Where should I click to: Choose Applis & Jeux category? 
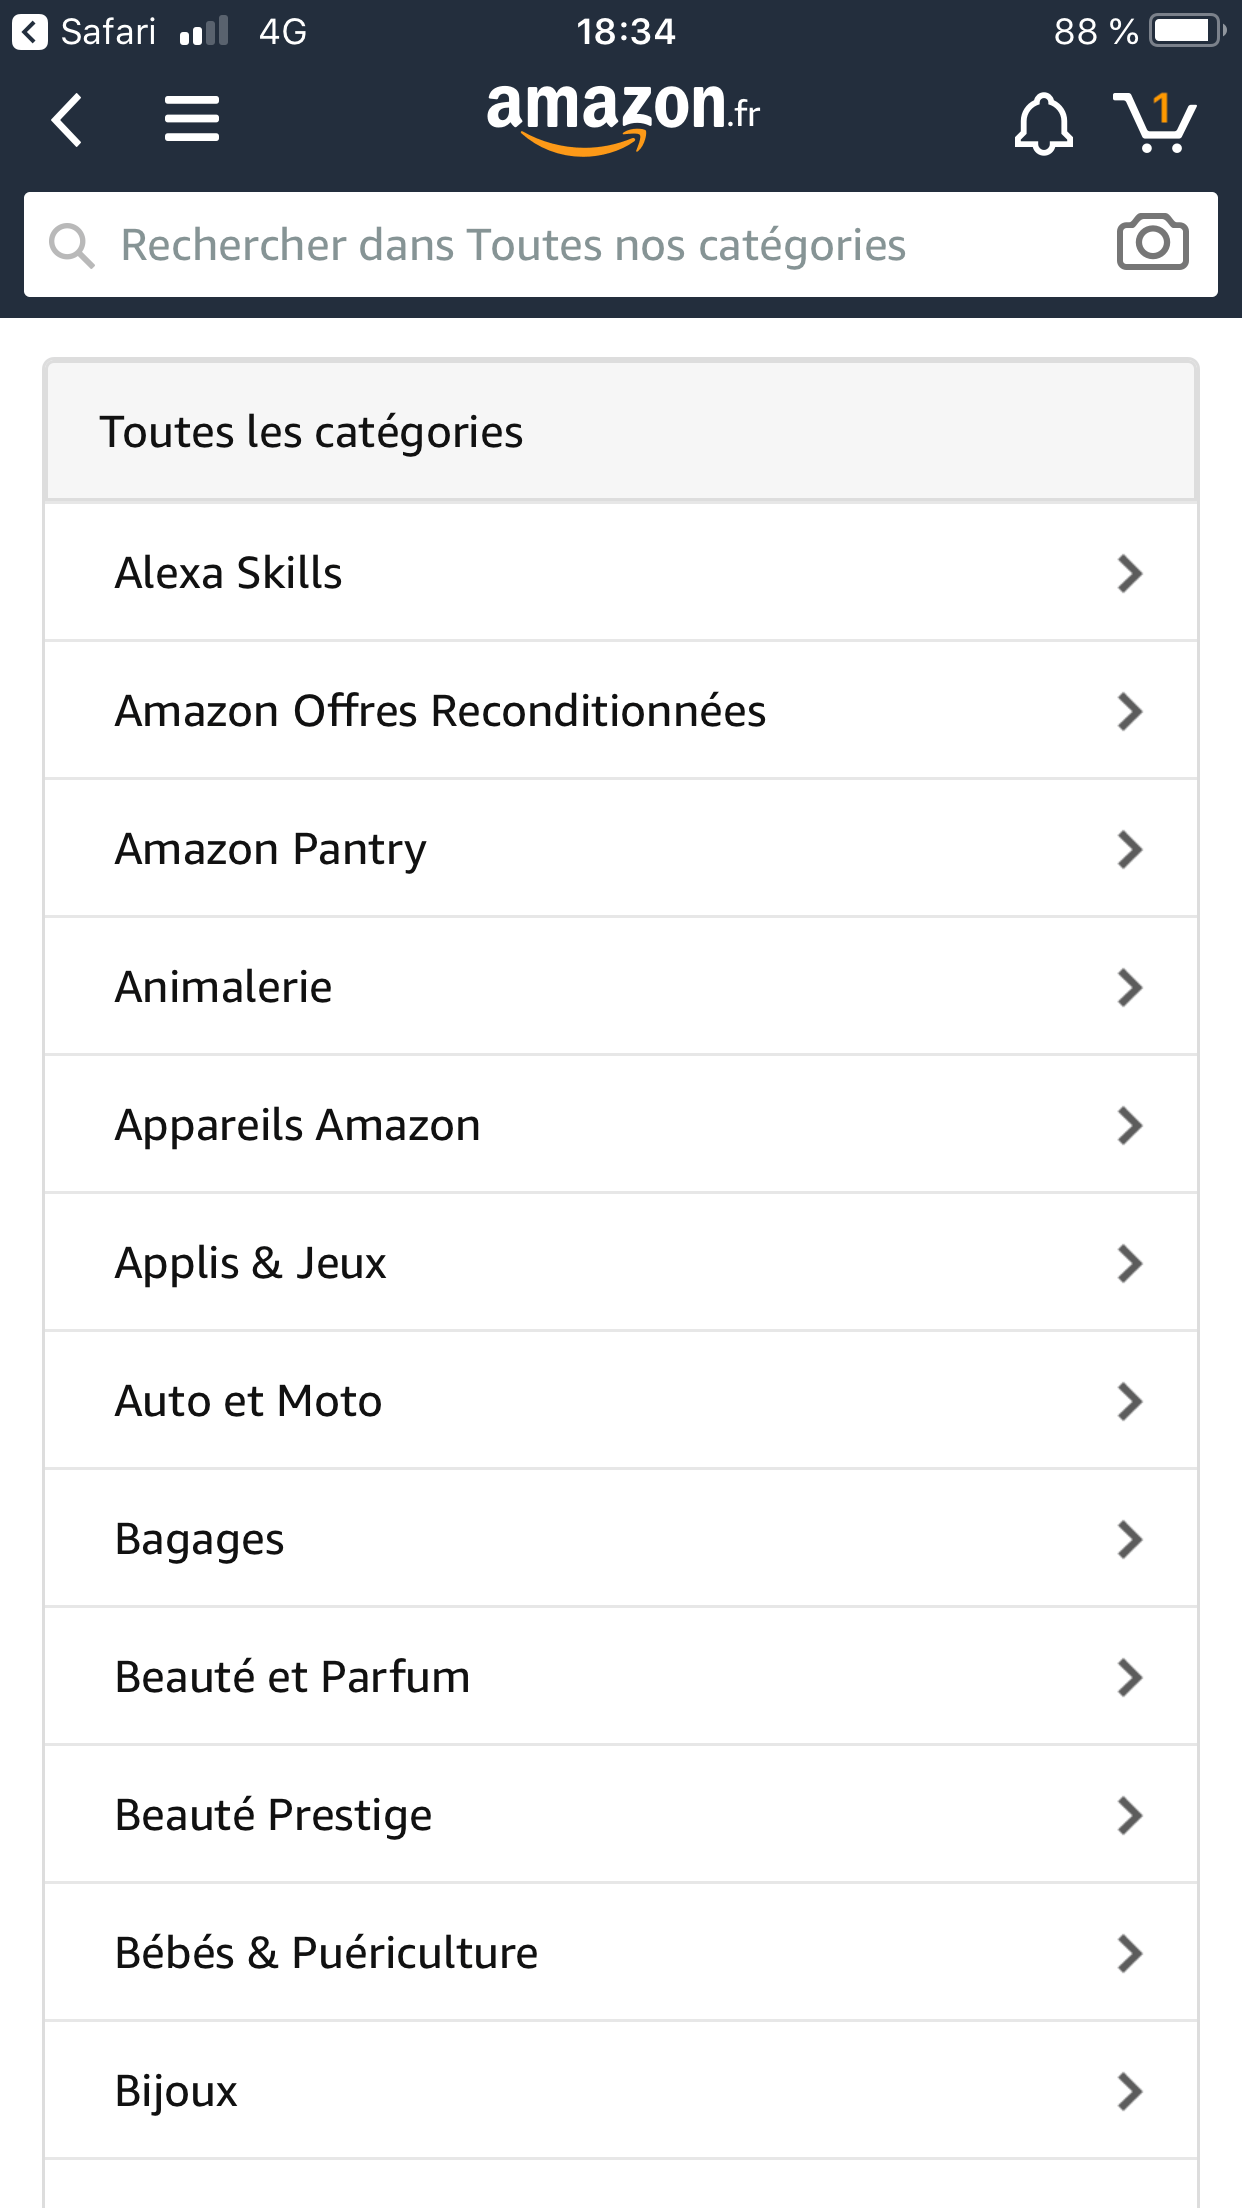pyautogui.click(x=250, y=1263)
